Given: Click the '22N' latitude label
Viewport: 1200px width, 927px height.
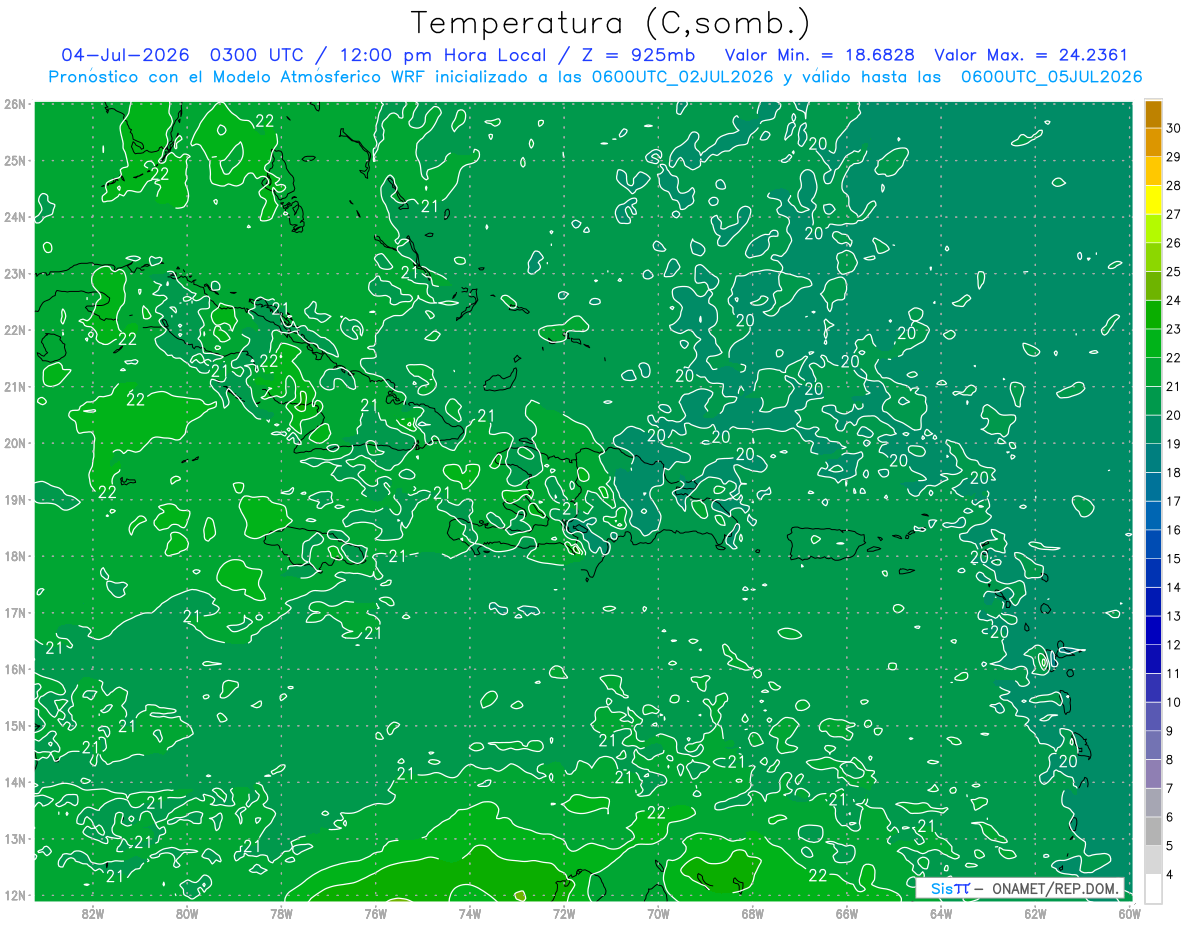Looking at the screenshot, I should coord(14,330).
